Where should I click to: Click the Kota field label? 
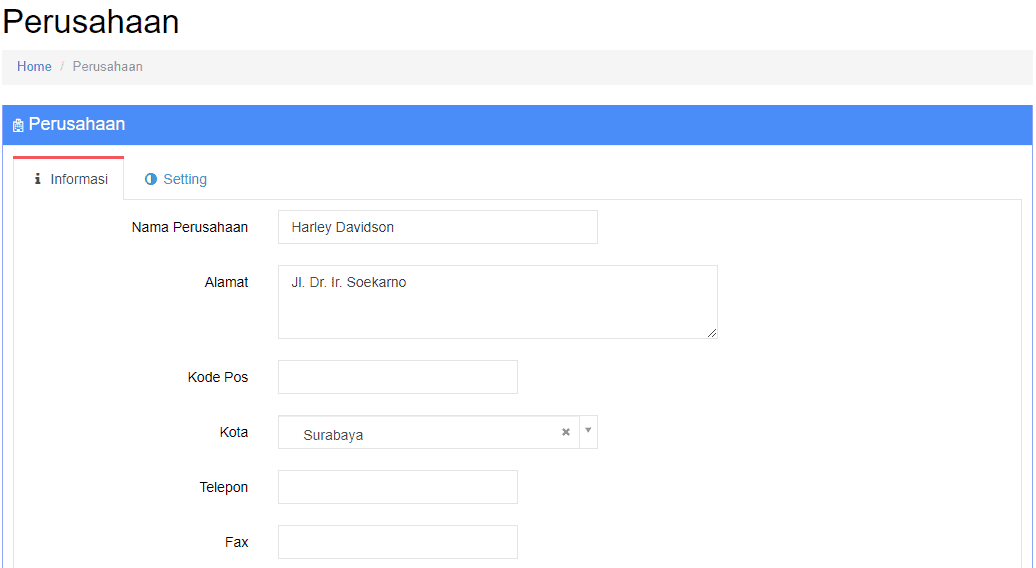(234, 432)
